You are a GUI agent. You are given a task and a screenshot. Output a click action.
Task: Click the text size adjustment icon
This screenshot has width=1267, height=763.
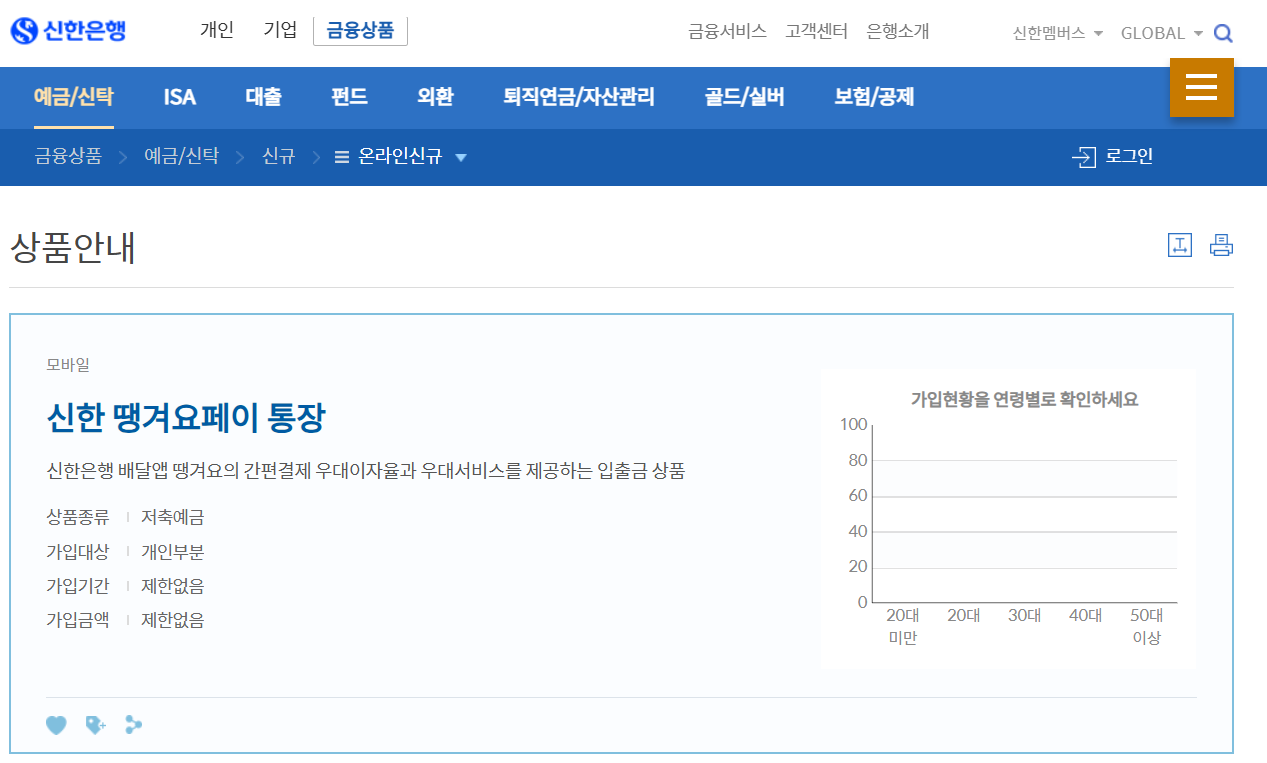click(x=1180, y=245)
